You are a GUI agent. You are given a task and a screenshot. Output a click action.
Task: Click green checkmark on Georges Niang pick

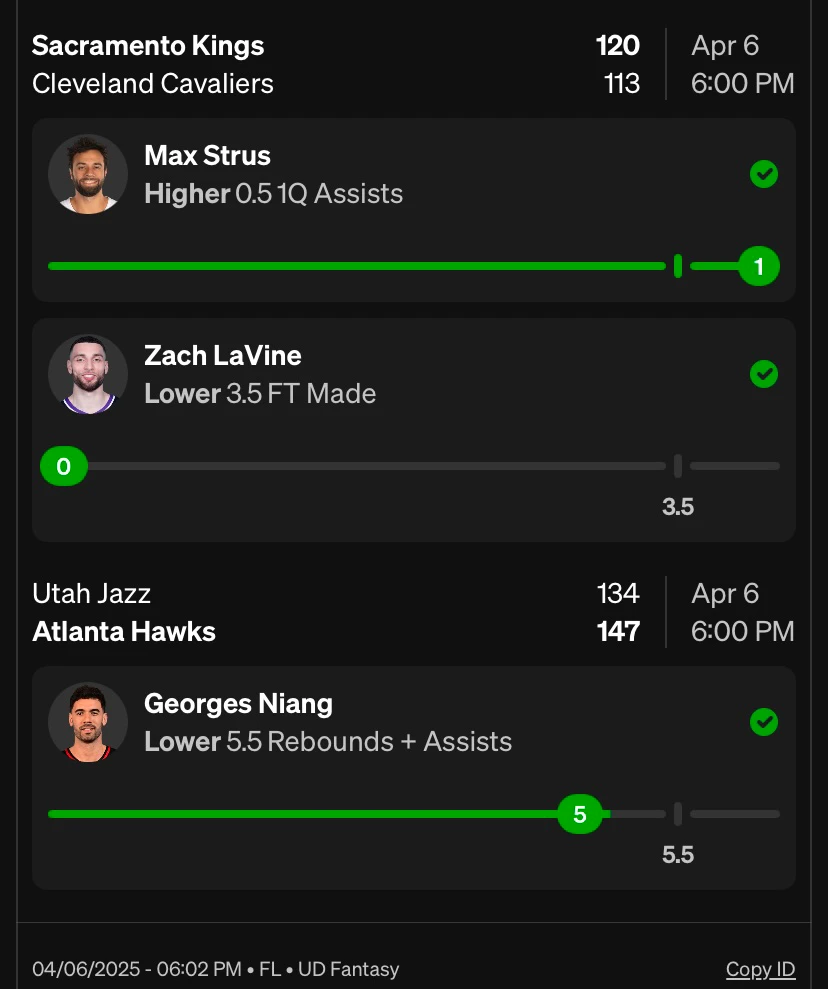coord(764,722)
